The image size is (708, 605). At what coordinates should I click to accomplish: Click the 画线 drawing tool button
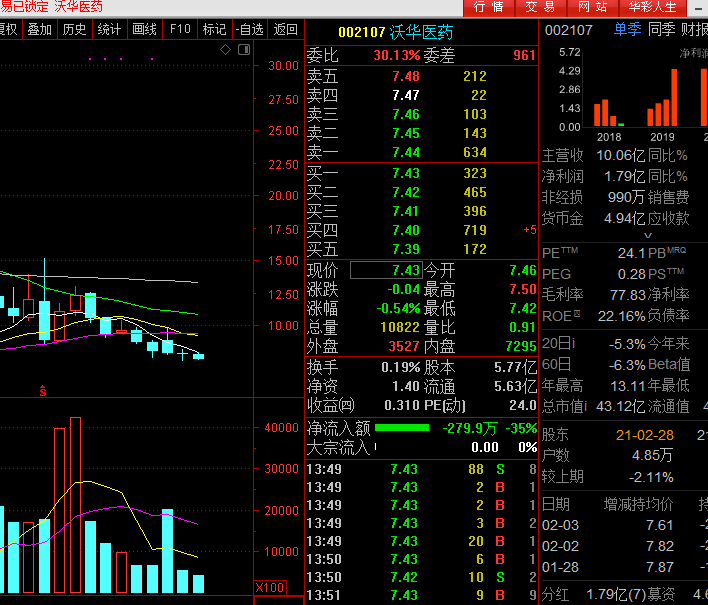[144, 29]
